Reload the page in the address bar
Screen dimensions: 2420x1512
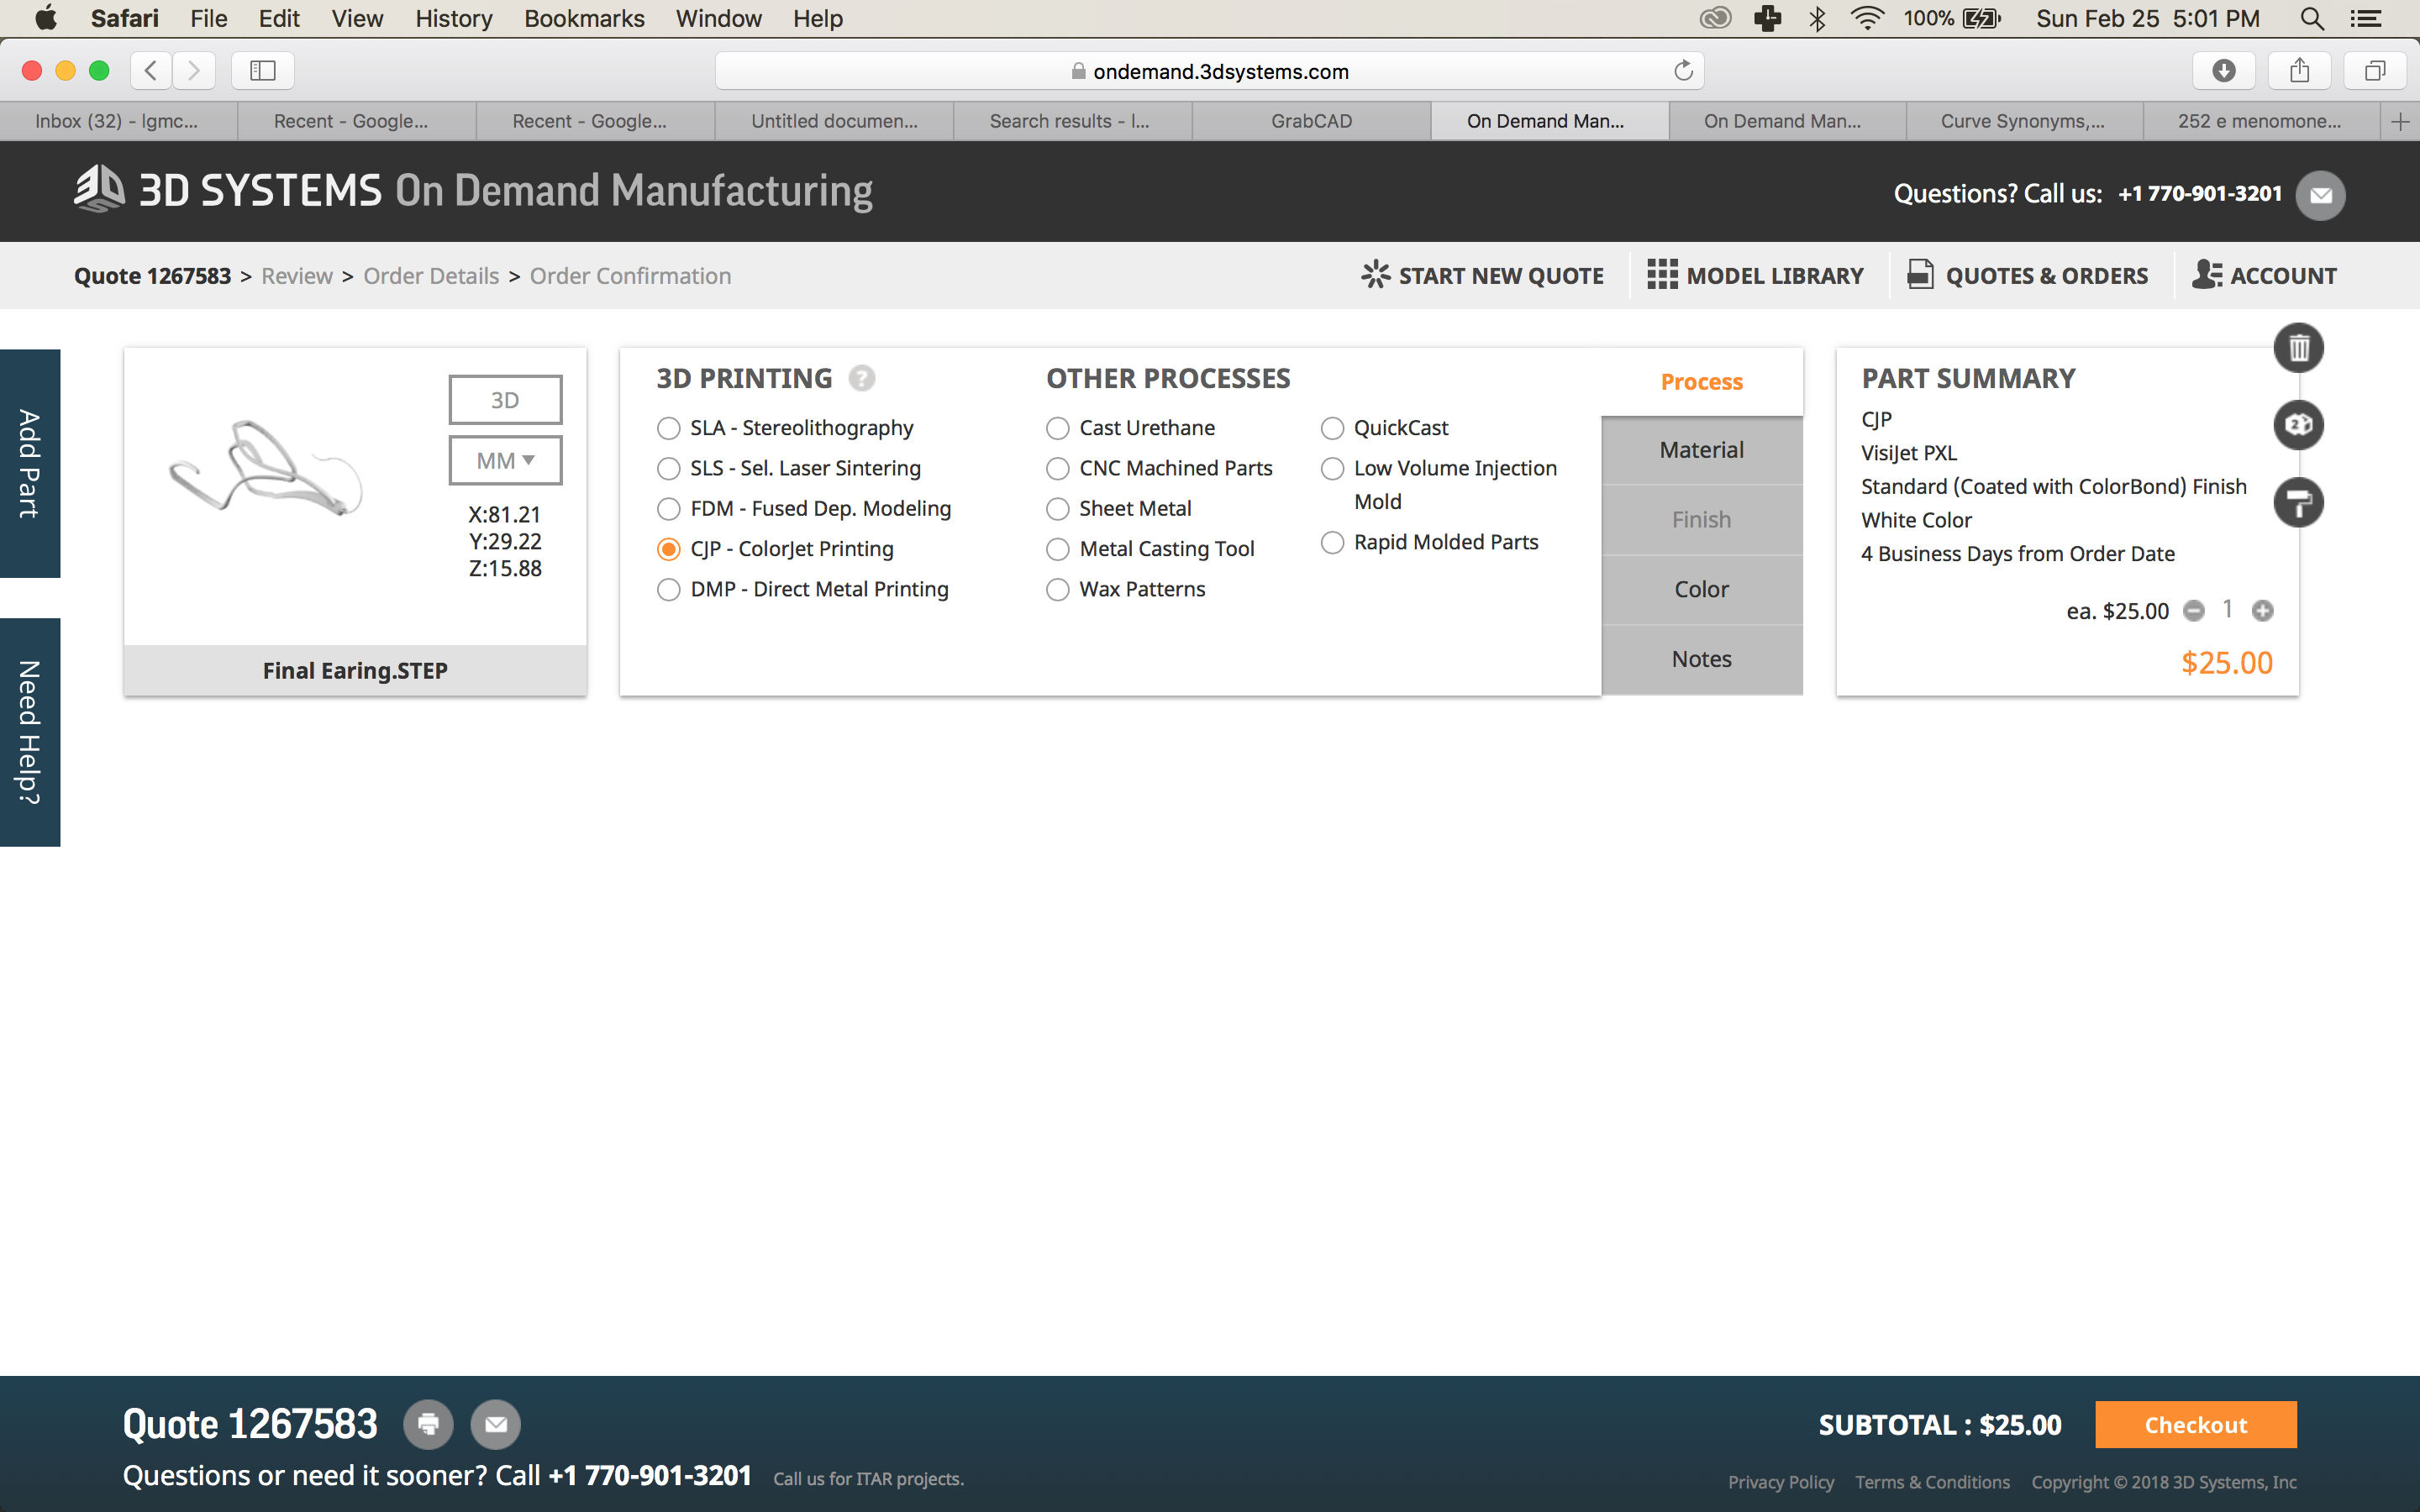click(x=1683, y=71)
